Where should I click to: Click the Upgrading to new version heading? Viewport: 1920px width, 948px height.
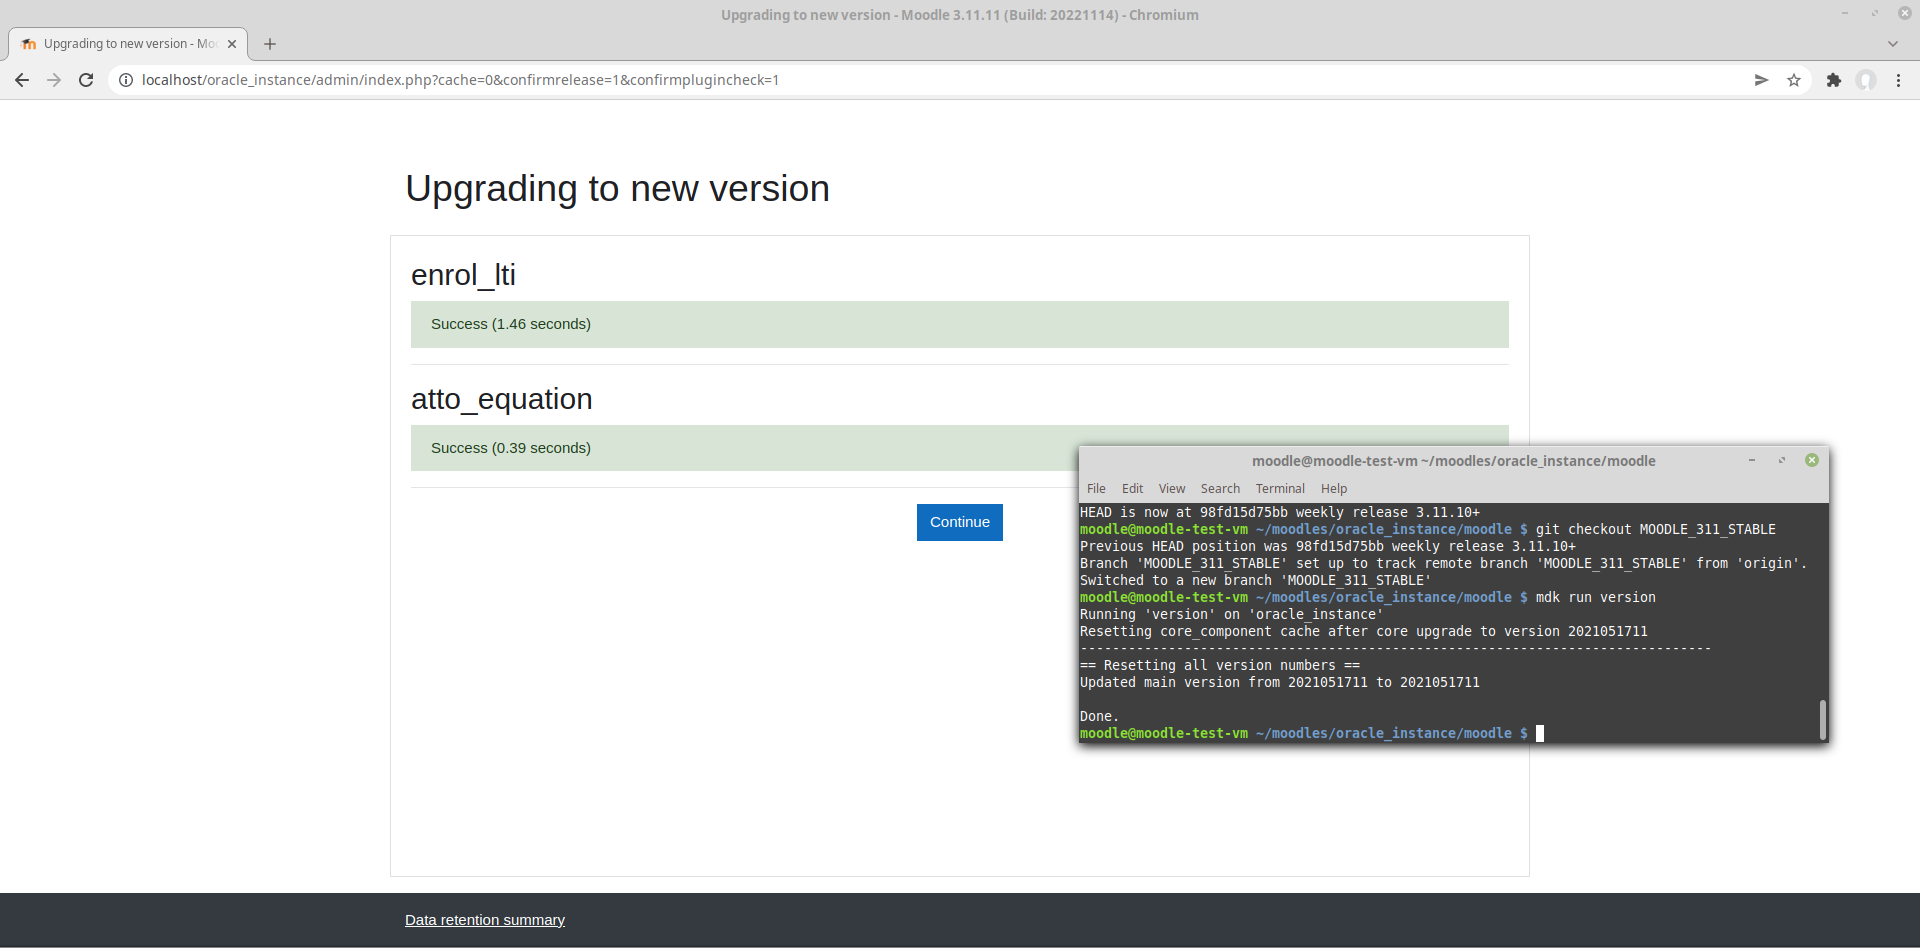coord(617,189)
